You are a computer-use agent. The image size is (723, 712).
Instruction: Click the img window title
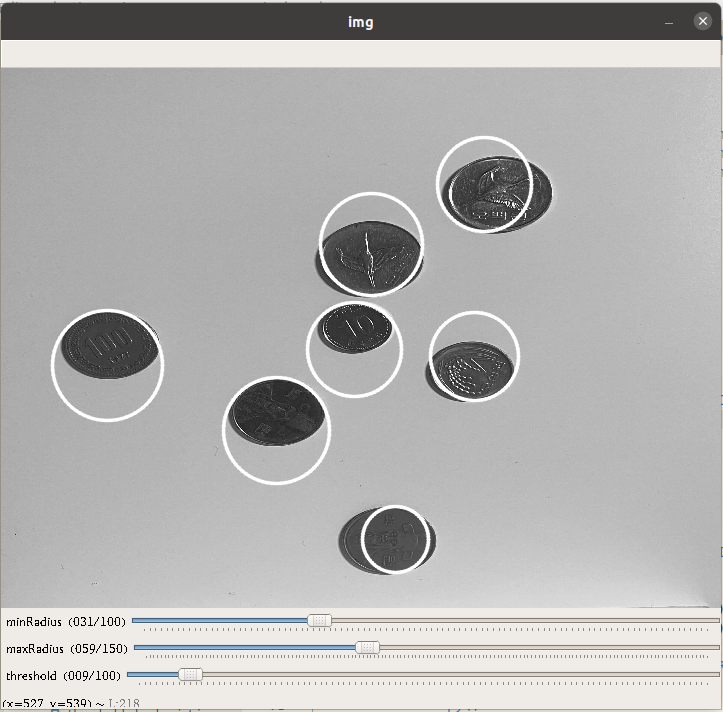pos(361,22)
